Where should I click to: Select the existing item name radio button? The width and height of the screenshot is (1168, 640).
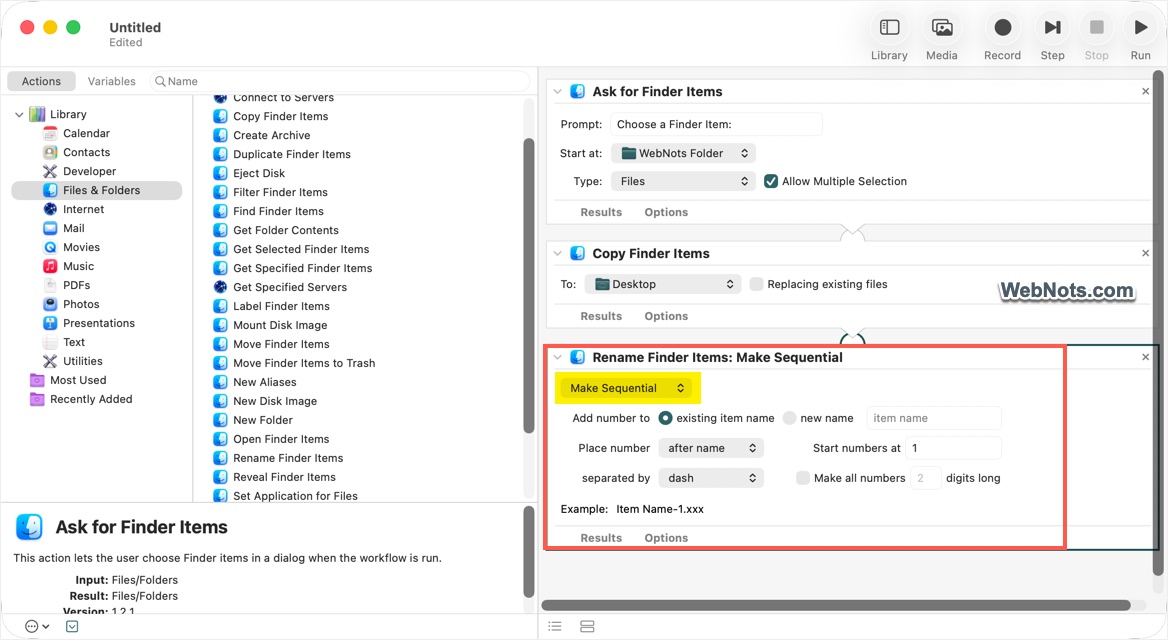click(x=665, y=418)
